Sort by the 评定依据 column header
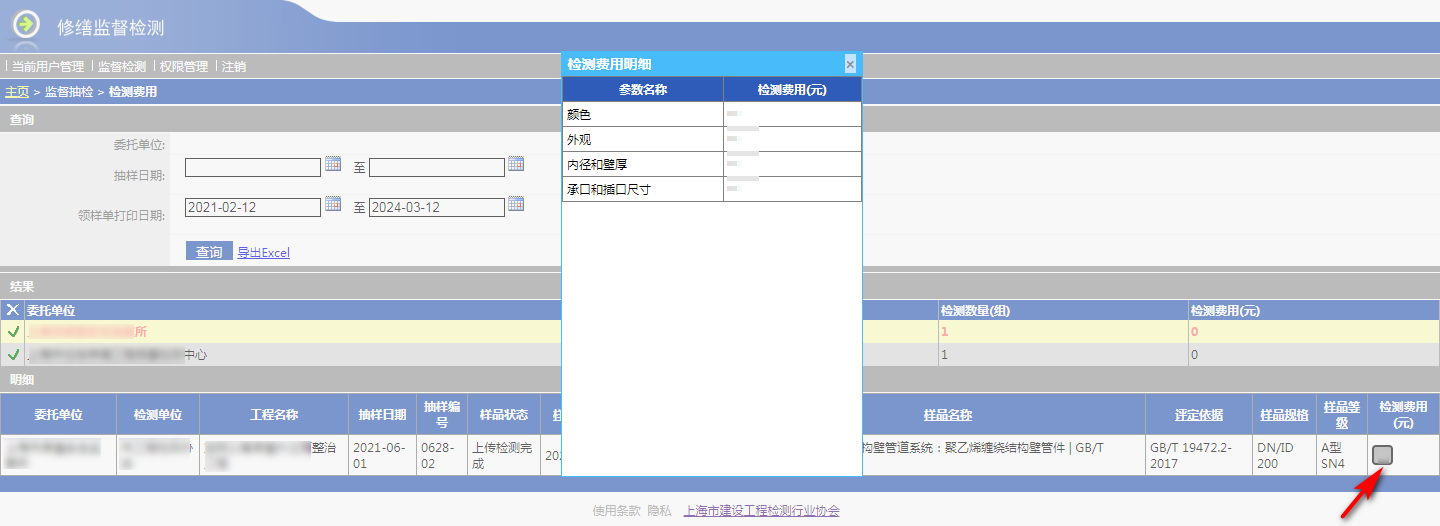 click(x=1198, y=415)
